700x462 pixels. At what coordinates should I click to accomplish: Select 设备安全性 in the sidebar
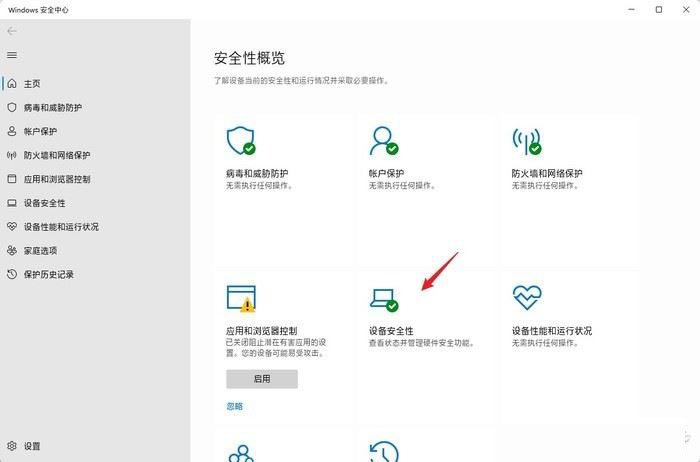pos(45,203)
